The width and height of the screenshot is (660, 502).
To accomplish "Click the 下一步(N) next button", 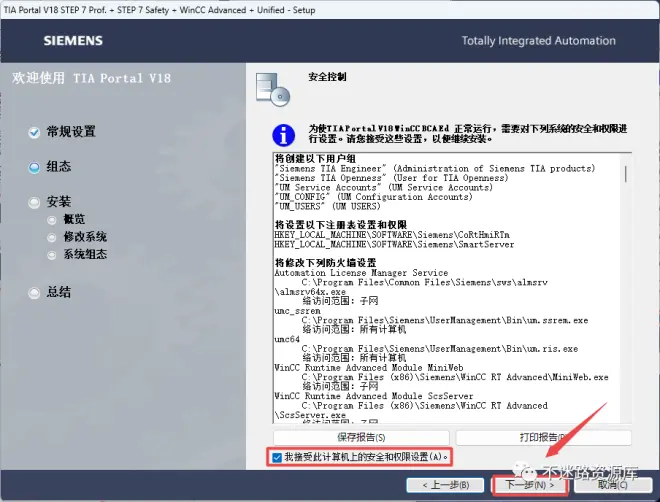I will tap(530, 485).
